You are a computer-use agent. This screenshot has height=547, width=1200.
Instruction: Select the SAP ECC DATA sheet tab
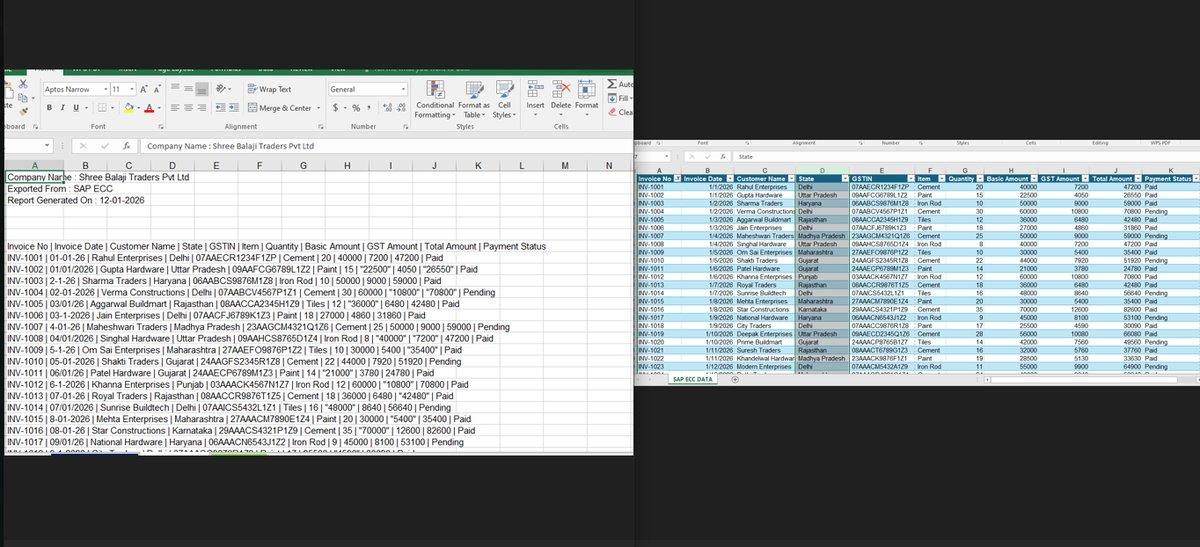(692, 380)
